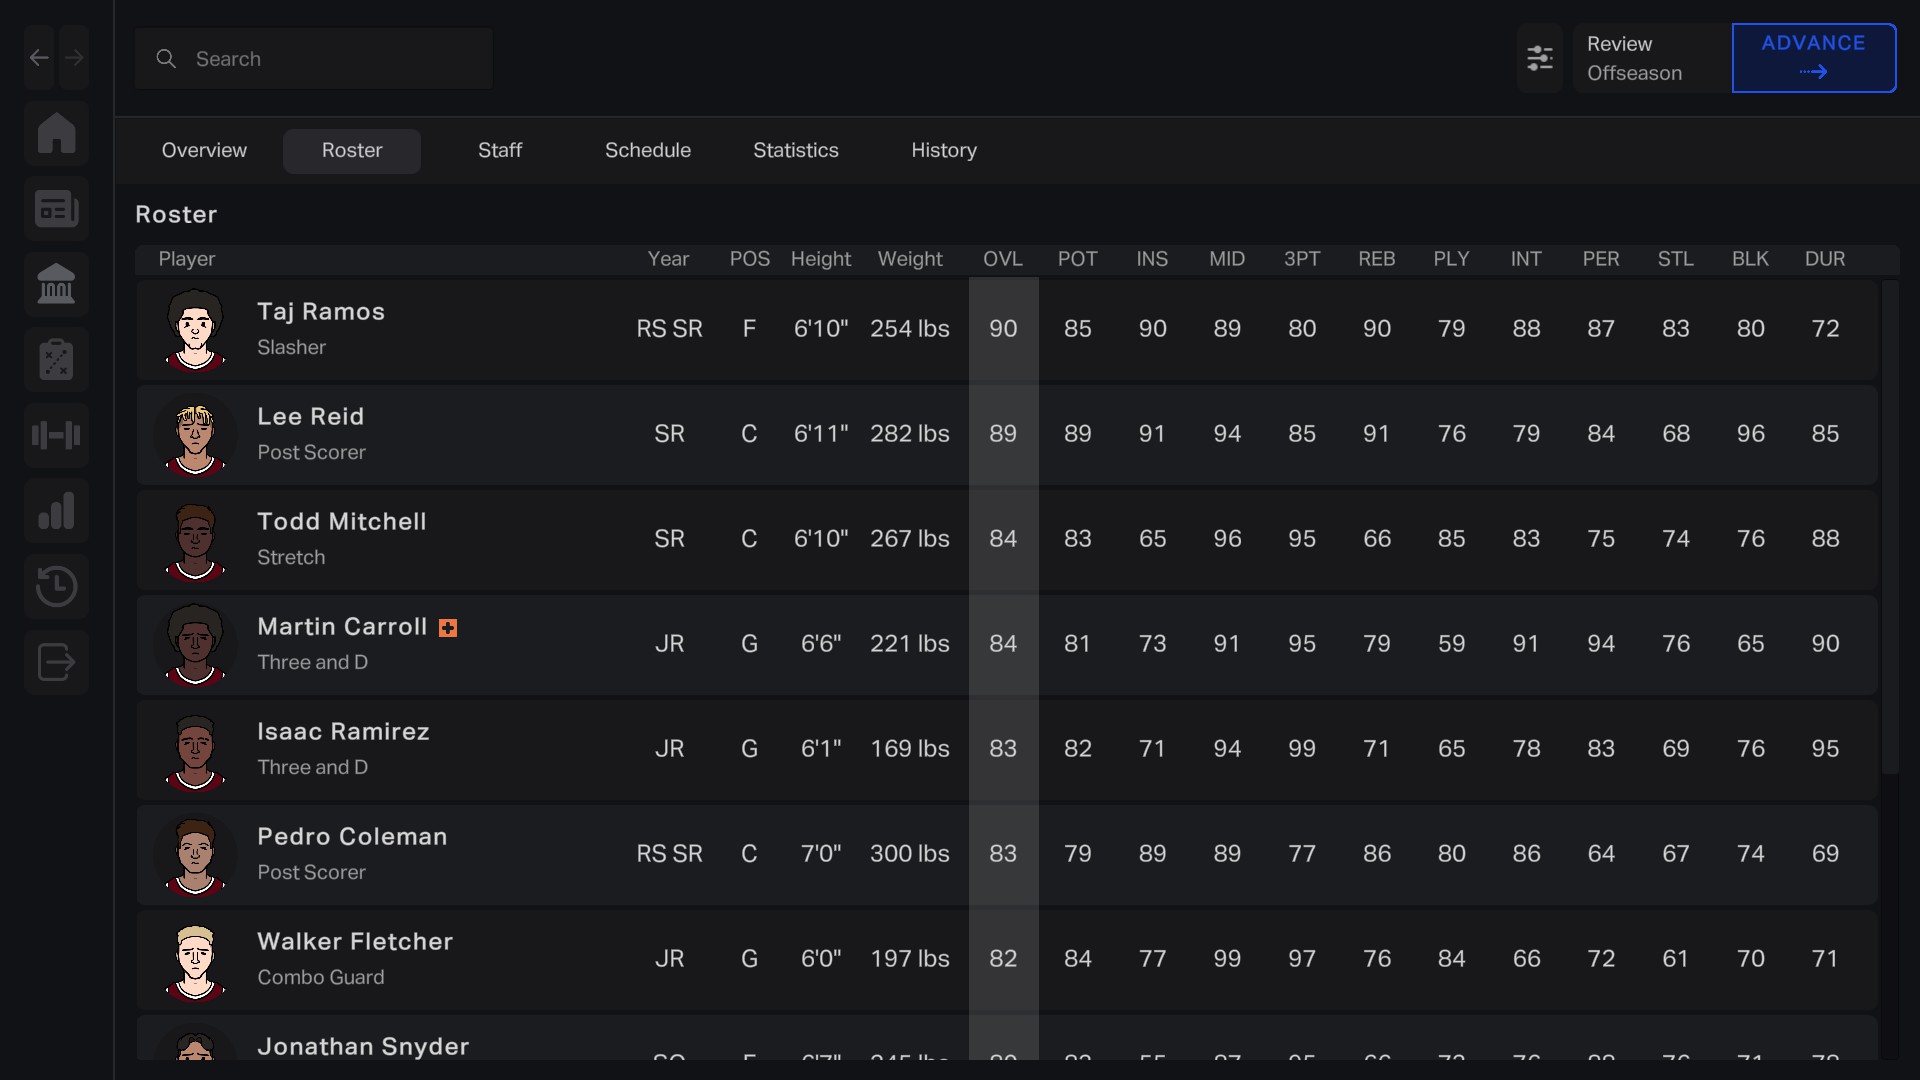
Task: Click the back navigation arrow
Action: point(39,58)
